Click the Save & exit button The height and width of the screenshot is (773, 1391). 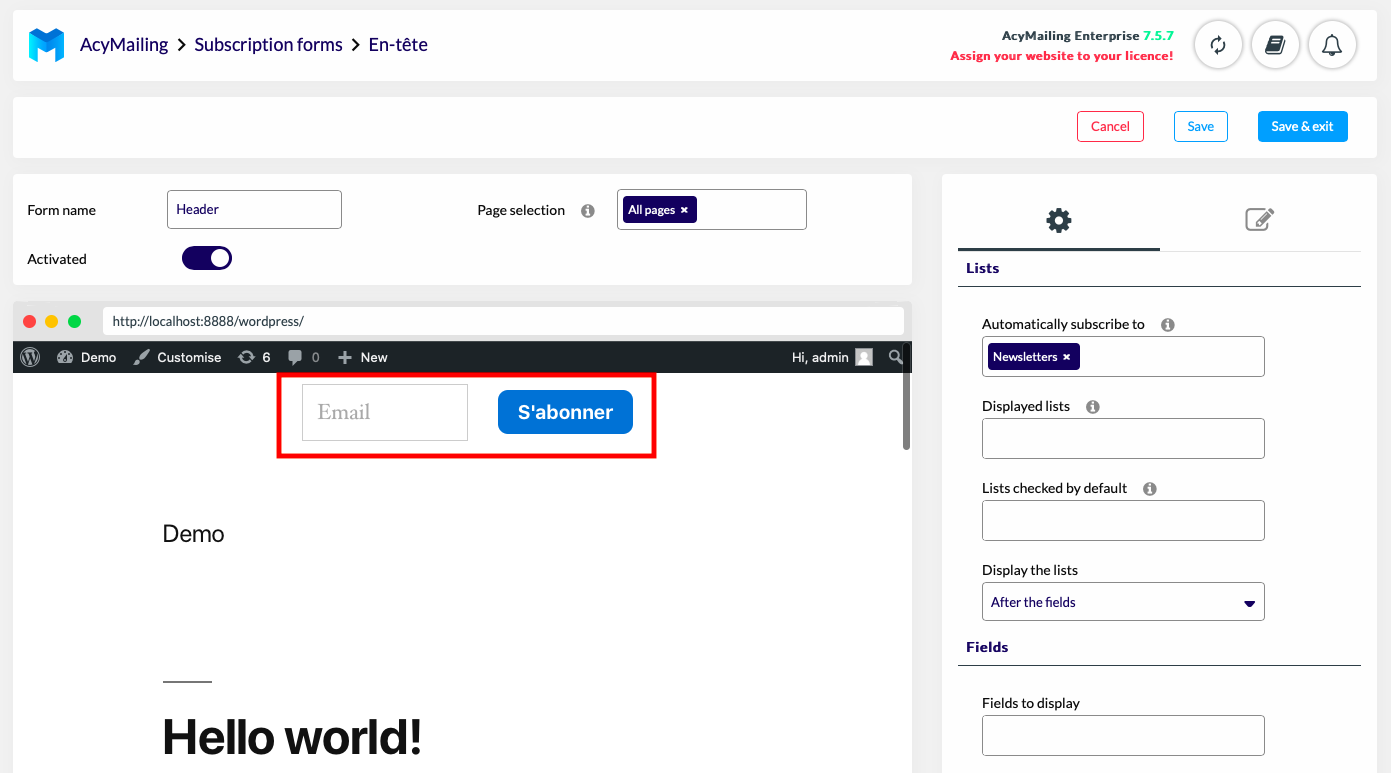pyautogui.click(x=1302, y=126)
